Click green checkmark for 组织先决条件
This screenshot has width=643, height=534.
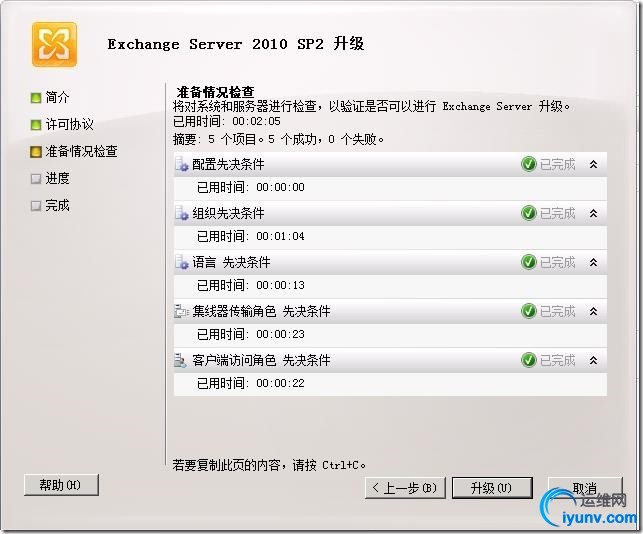point(529,213)
